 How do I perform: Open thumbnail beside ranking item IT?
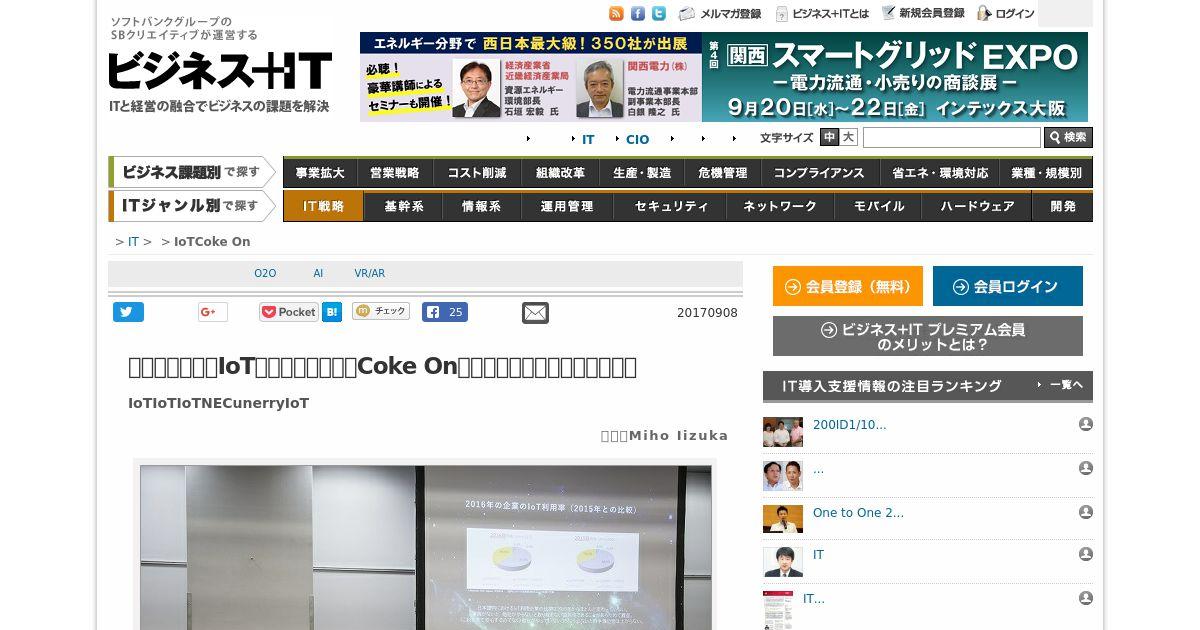coord(783,562)
